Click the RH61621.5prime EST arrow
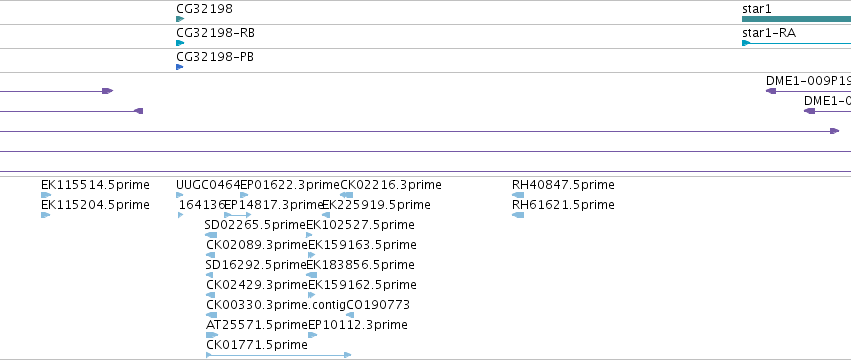851x360 pixels. (x=518, y=215)
